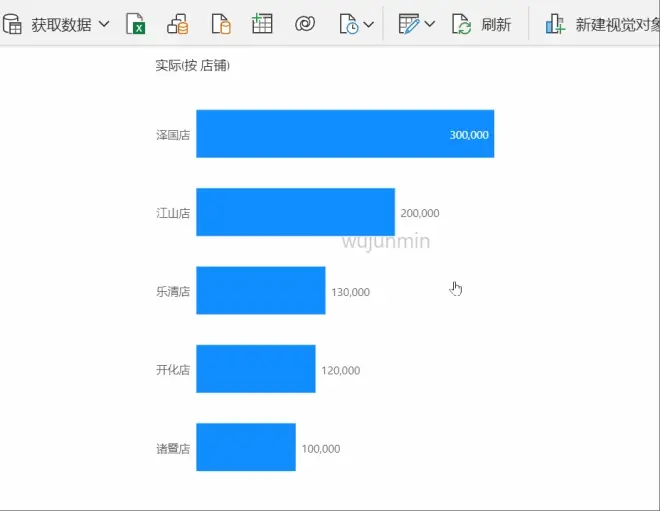Open the Dataverse swirl icon
The width and height of the screenshot is (660, 511).
tap(305, 24)
